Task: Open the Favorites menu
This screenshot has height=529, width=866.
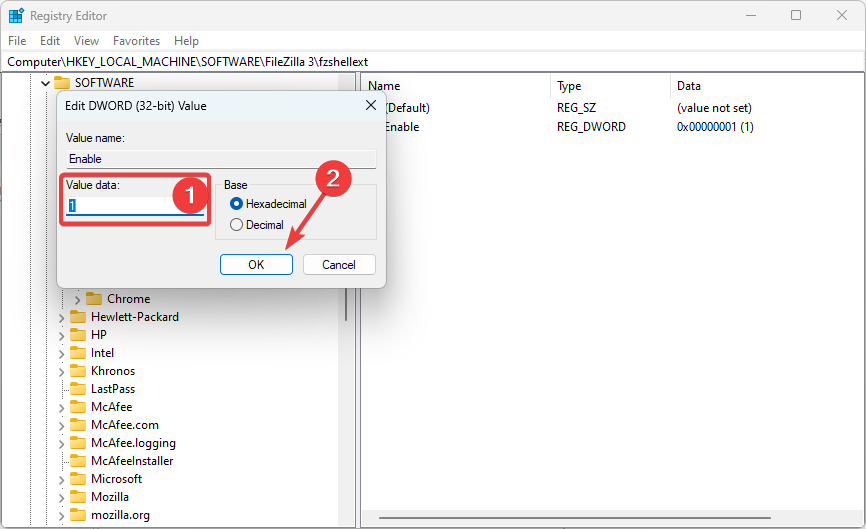Action: pyautogui.click(x=136, y=41)
